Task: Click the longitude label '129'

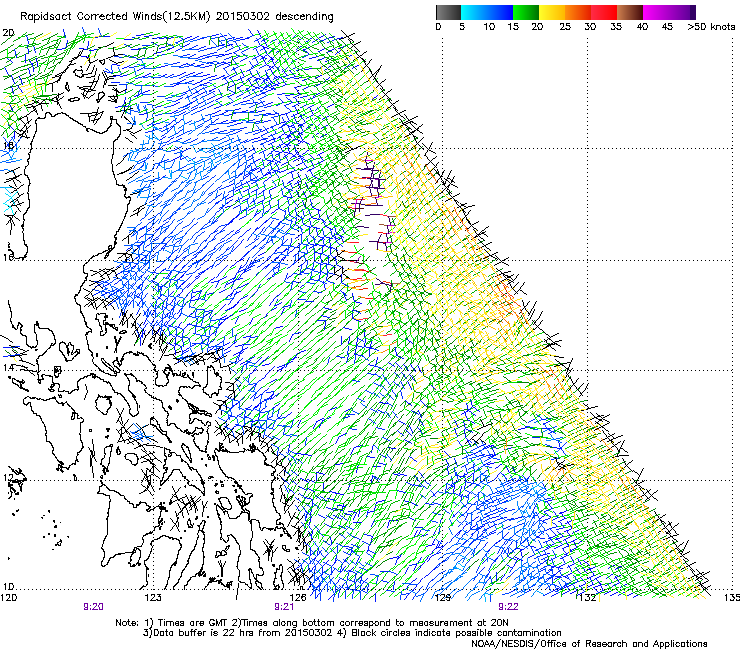Action: (x=443, y=598)
